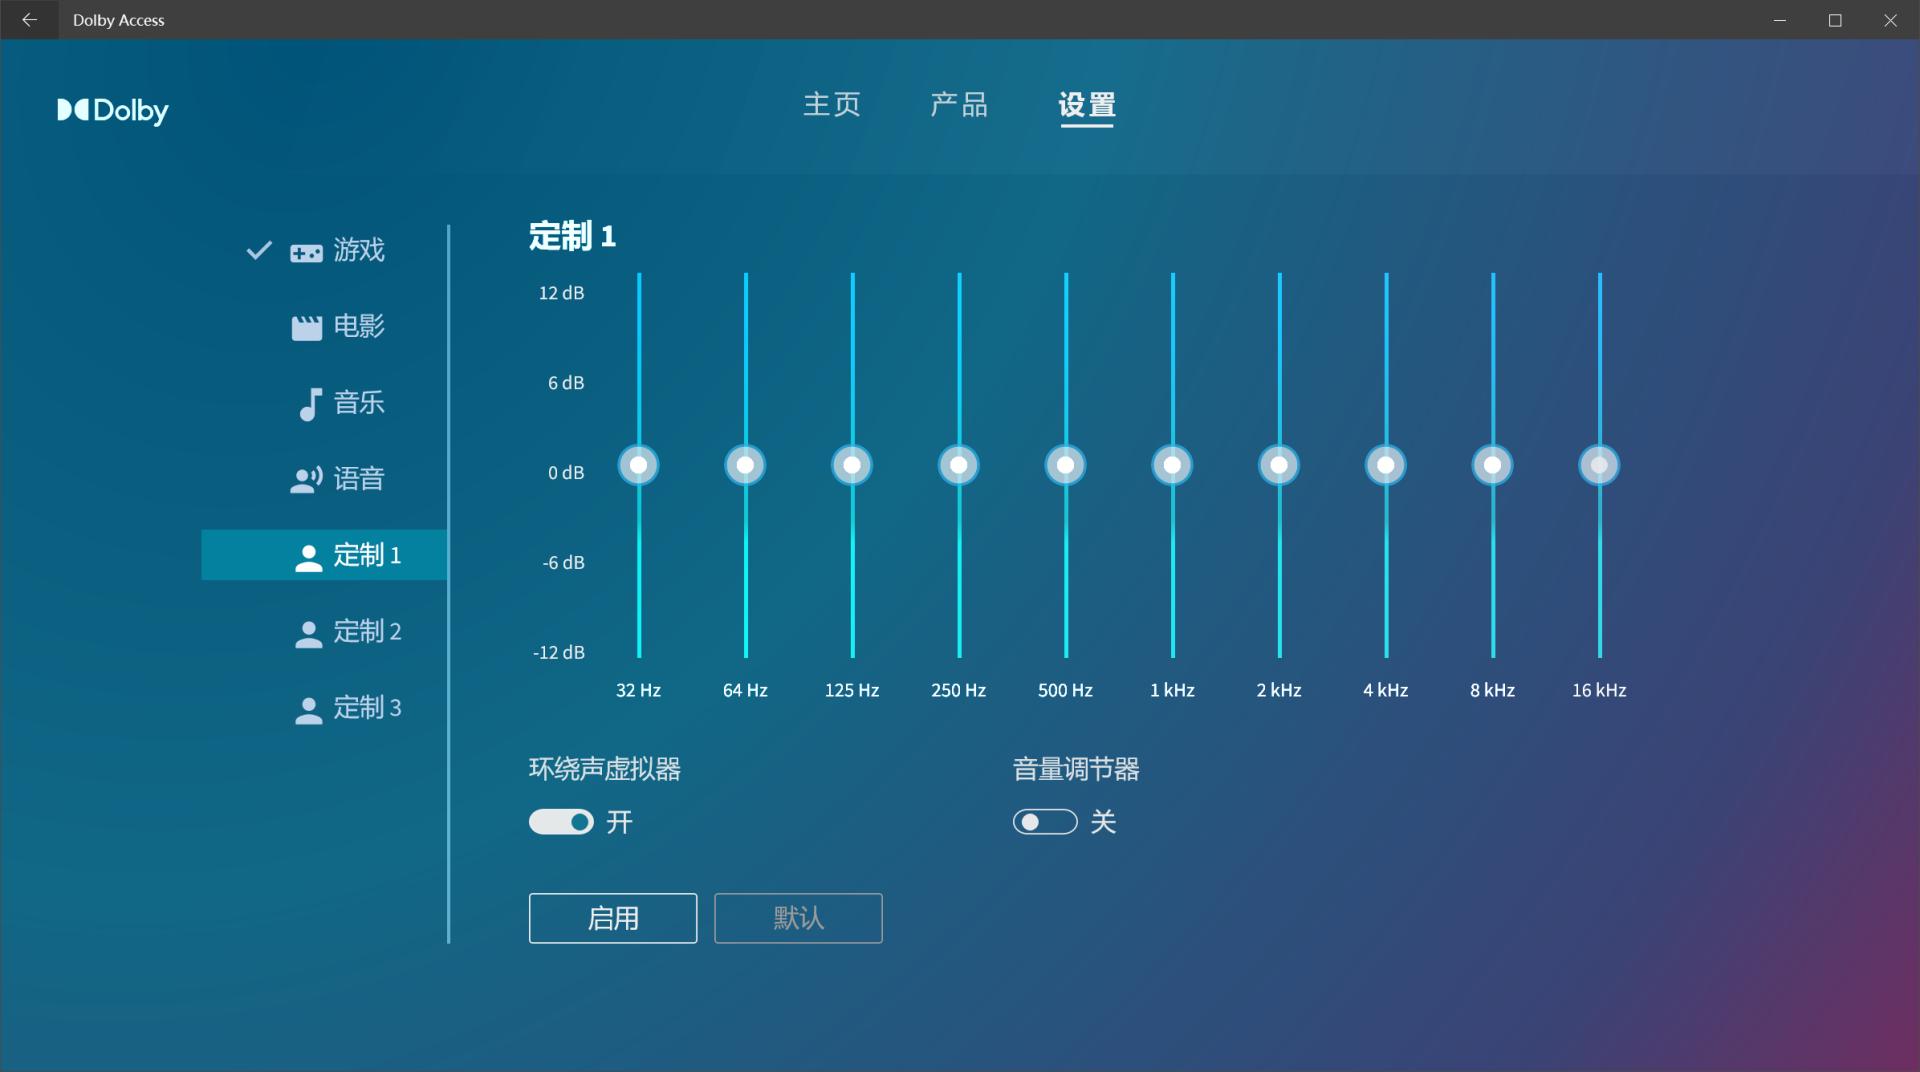Click the 电影 movie clapper icon
Viewport: 1920px width, 1072px height.
point(307,327)
